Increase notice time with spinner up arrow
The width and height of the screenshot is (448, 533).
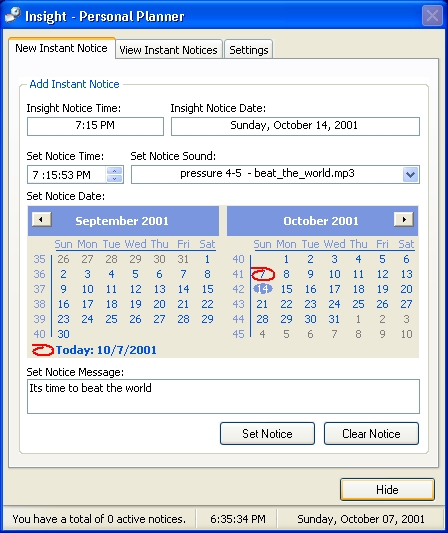[115, 171]
